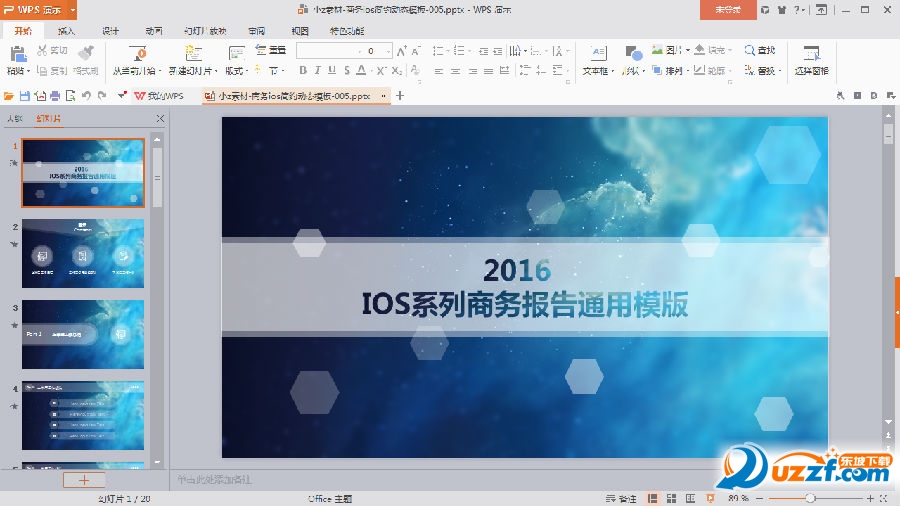
Task: Click the print icon in quick access
Action: pos(55,96)
